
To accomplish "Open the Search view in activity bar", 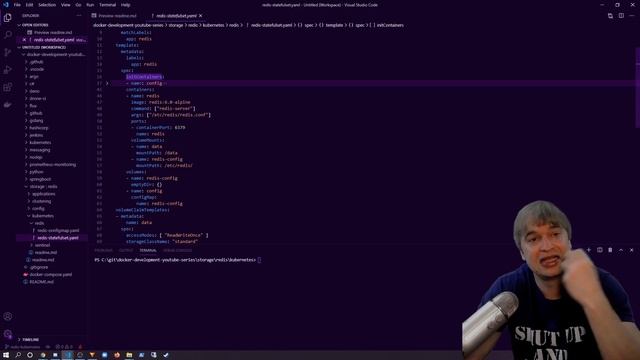I will tap(7, 35).
